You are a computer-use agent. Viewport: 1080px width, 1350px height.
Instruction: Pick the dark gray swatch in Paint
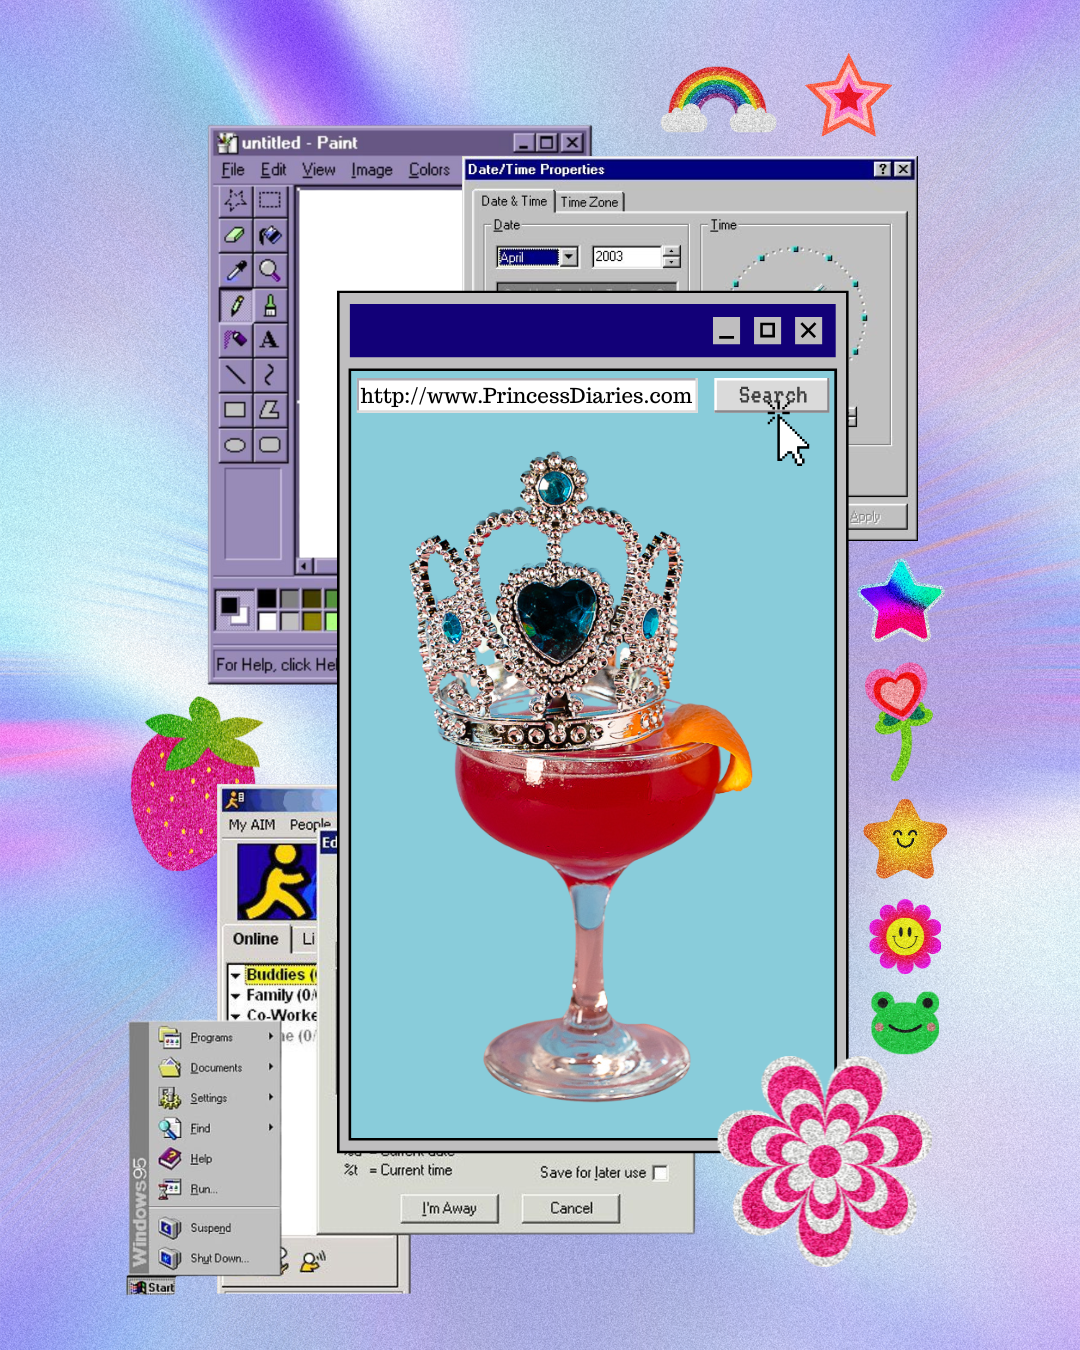[x=290, y=598]
